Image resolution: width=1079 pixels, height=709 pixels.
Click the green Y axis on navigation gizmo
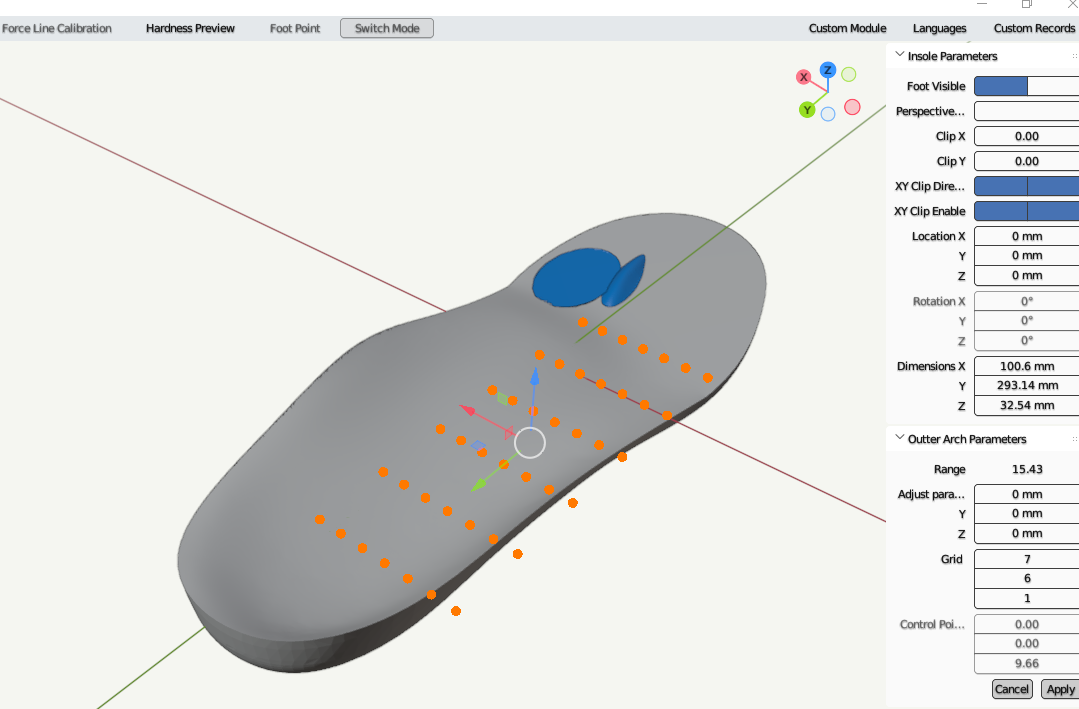click(806, 110)
